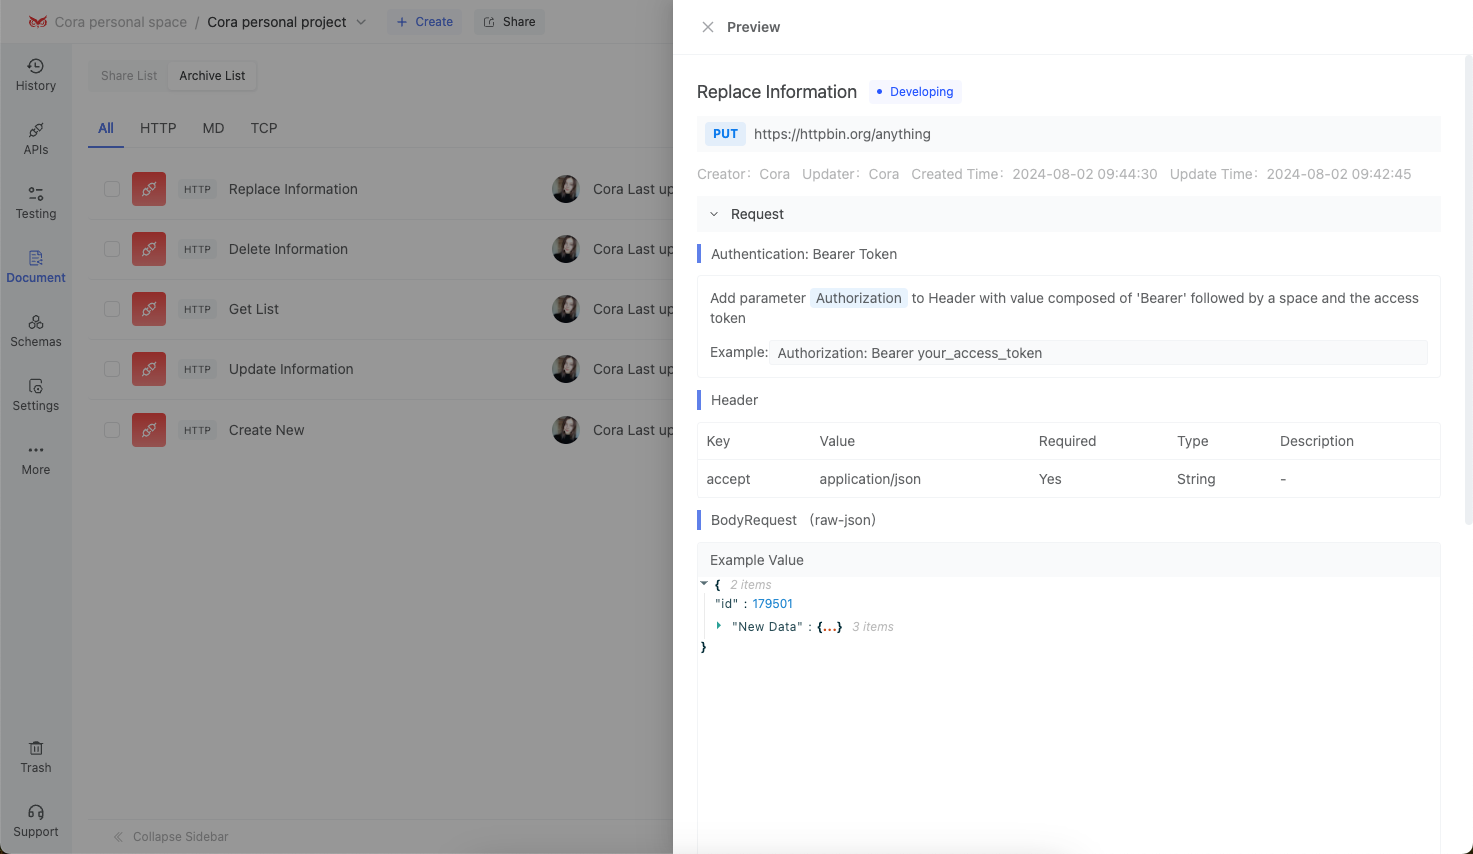The height and width of the screenshot is (854, 1473).
Task: Tick the checkbox for Update Information
Action: pyautogui.click(x=112, y=369)
